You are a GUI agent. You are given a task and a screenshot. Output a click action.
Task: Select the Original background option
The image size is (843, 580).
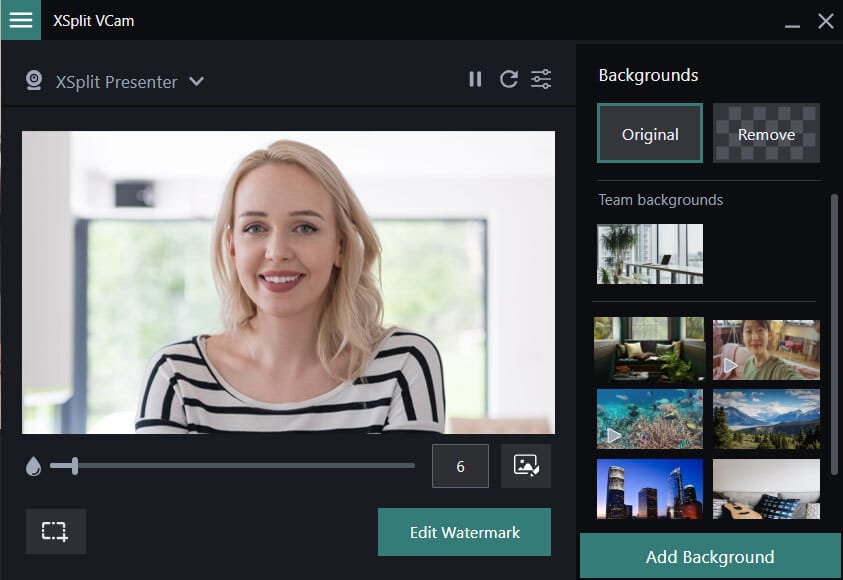click(x=649, y=133)
